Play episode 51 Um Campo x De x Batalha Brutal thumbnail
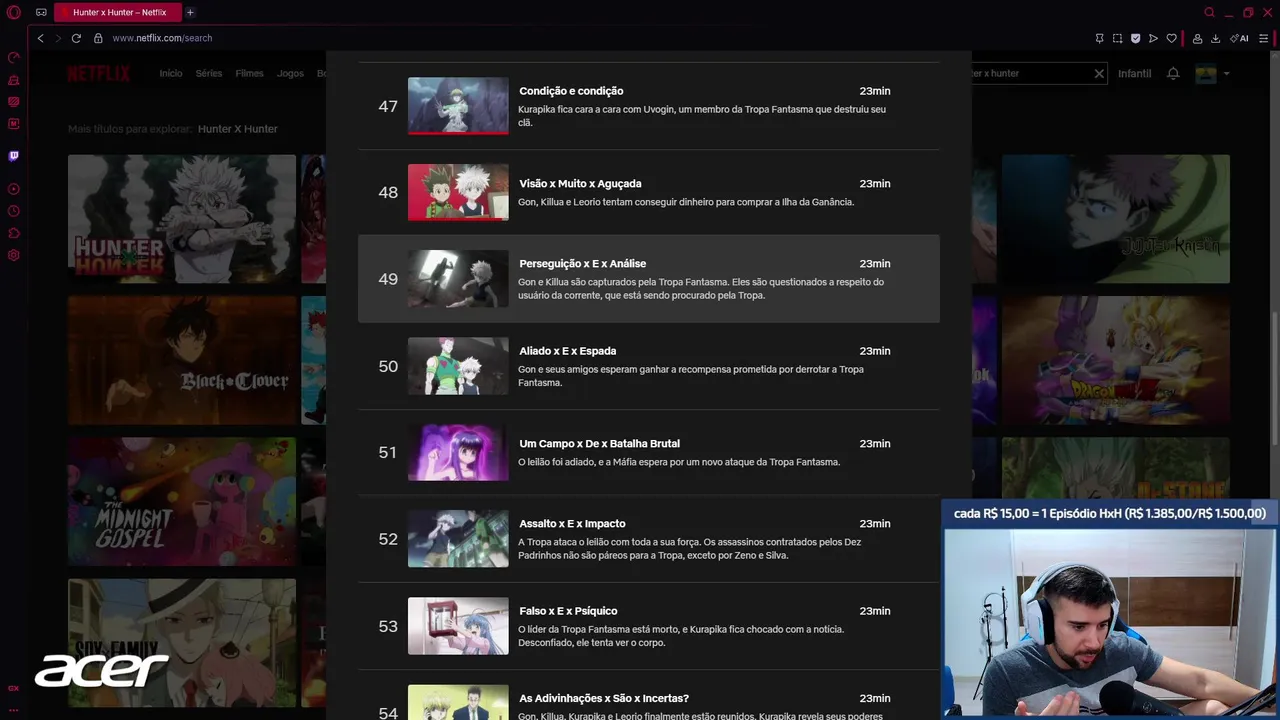This screenshot has width=1280, height=720. (x=458, y=452)
